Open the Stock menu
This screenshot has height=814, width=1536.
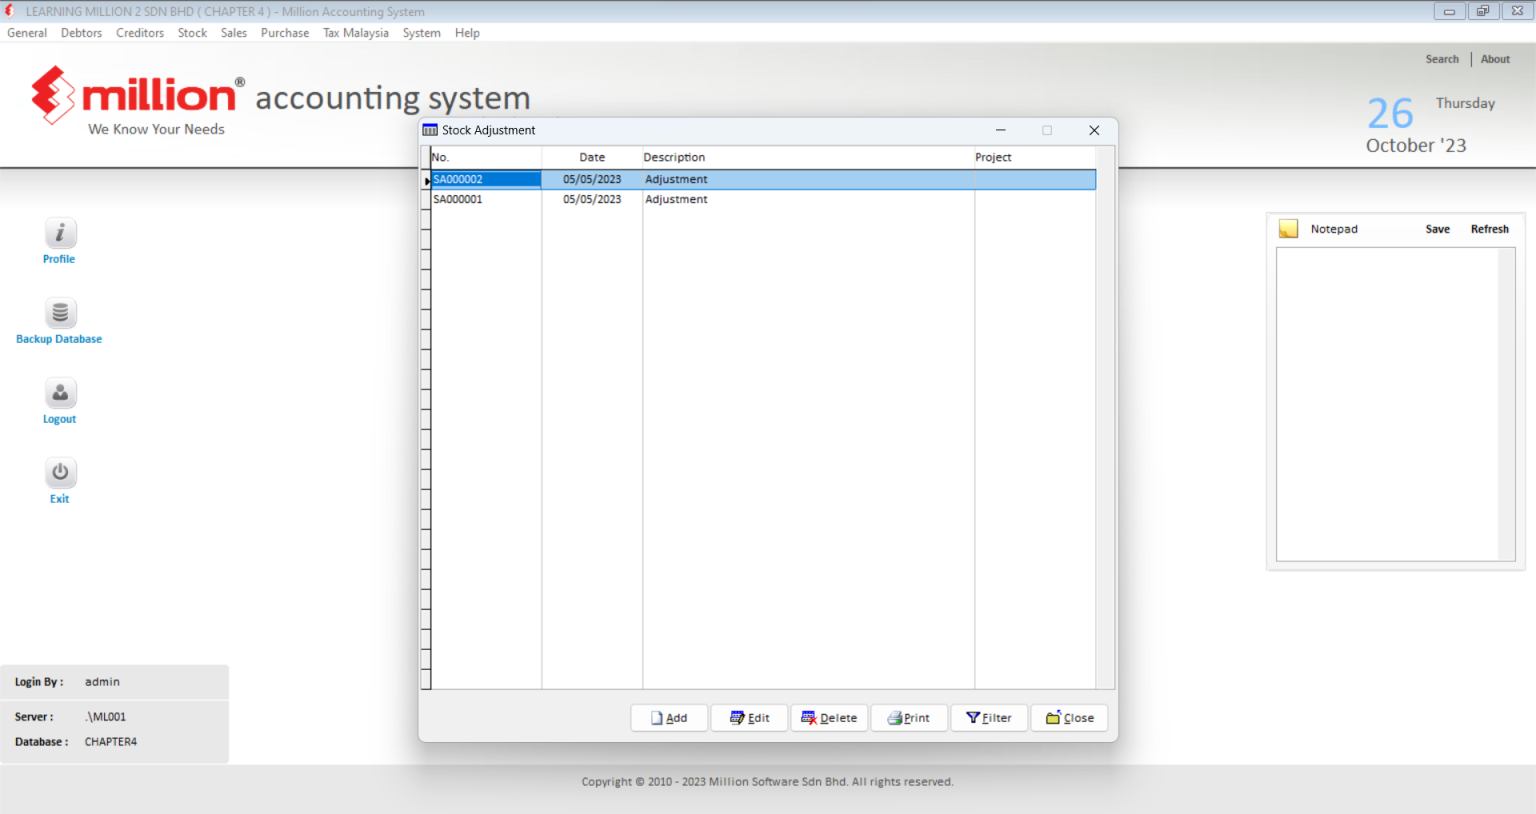[192, 33]
